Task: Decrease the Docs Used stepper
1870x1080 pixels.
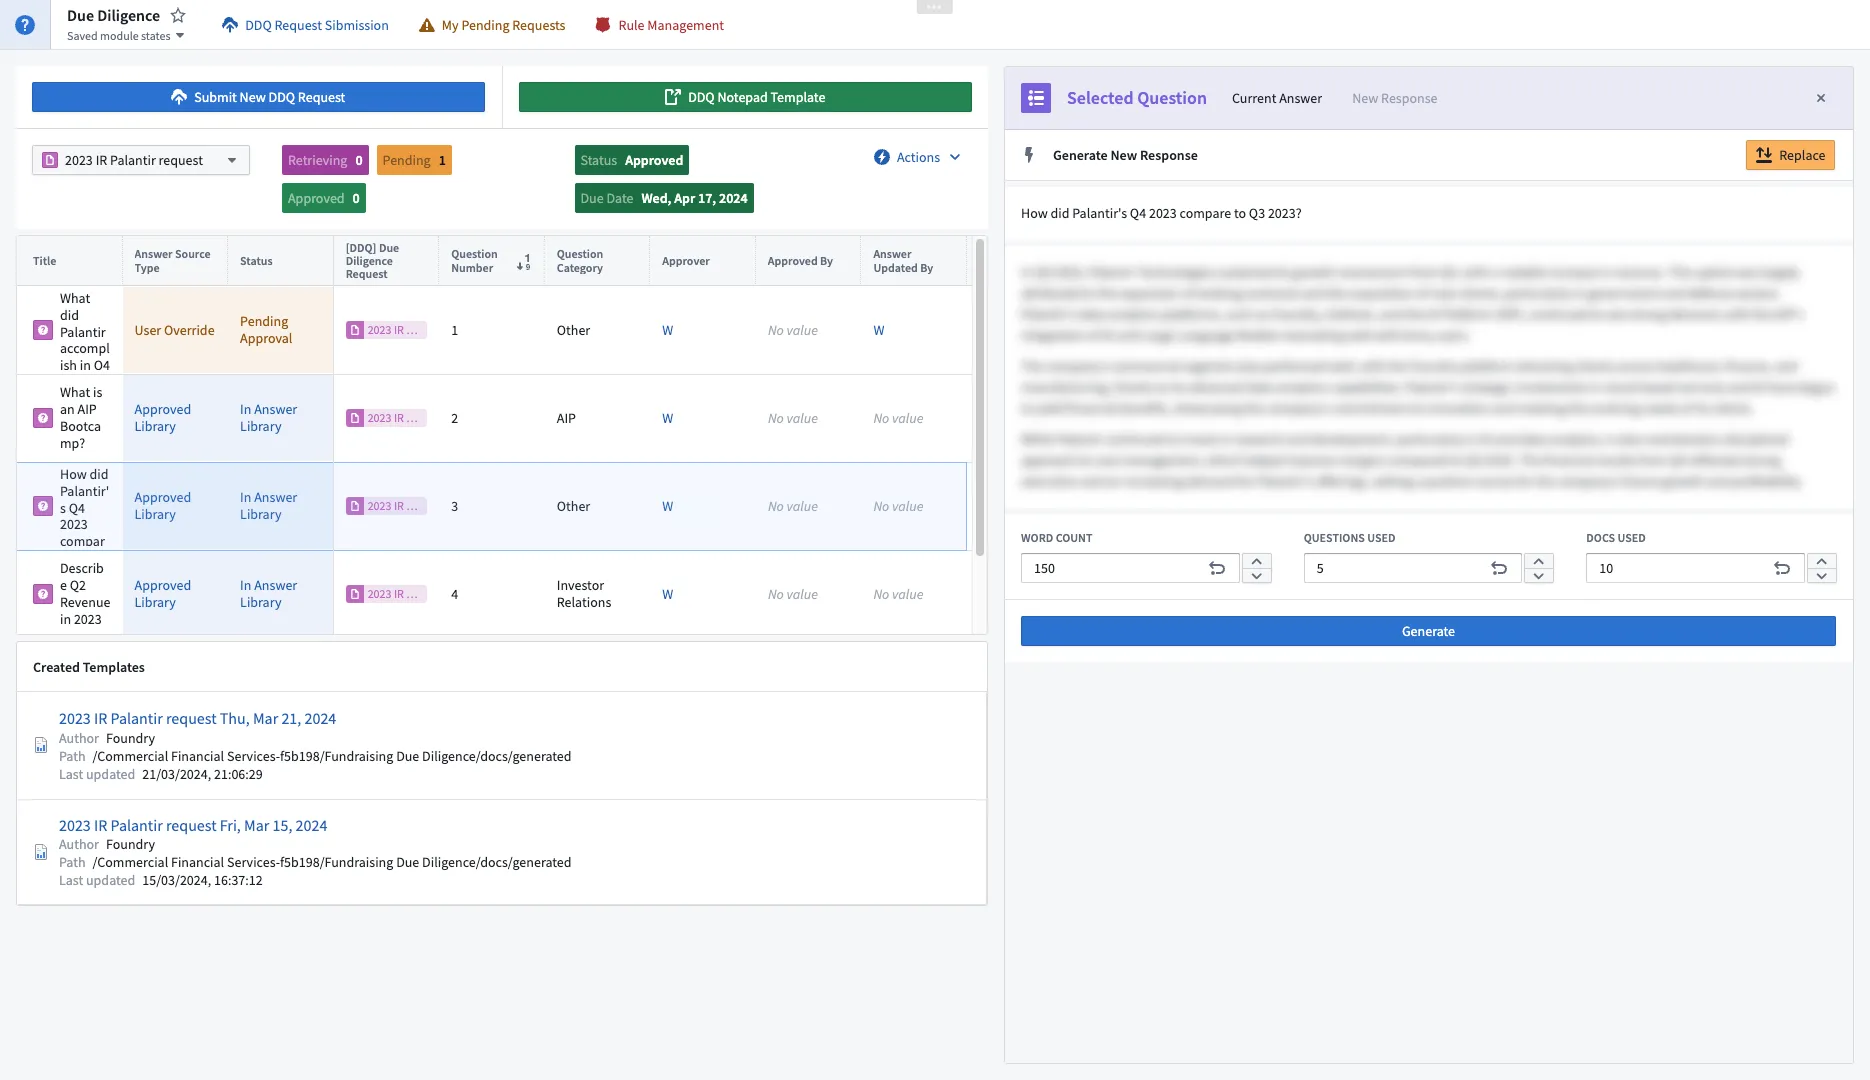Action: click(x=1822, y=576)
